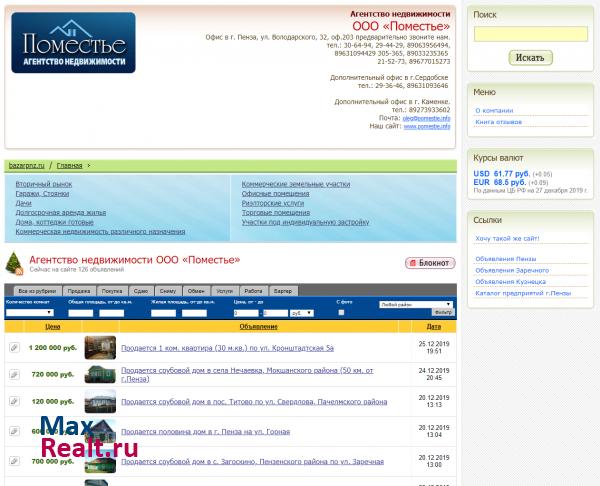Open the Офисные помещения category
This screenshot has height=486, width=600.
tap(276, 194)
